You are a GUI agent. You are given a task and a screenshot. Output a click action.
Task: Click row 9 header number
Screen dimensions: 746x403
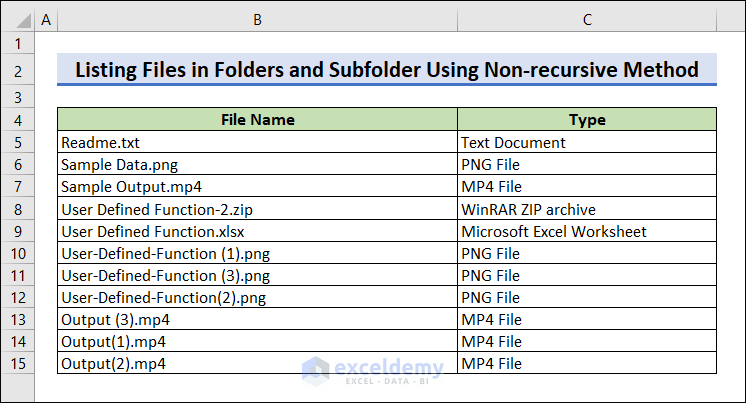tap(18, 231)
